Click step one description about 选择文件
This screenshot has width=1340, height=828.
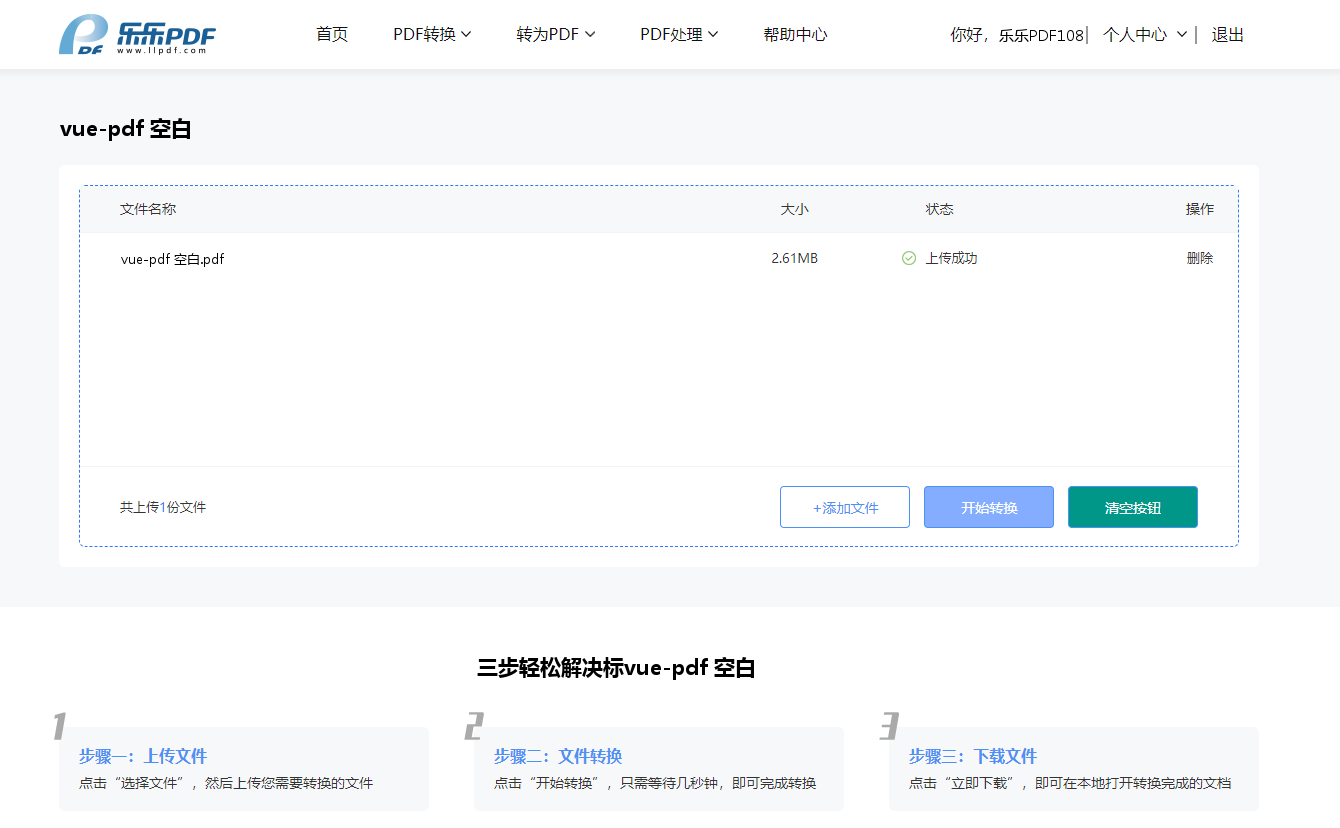pos(226,783)
